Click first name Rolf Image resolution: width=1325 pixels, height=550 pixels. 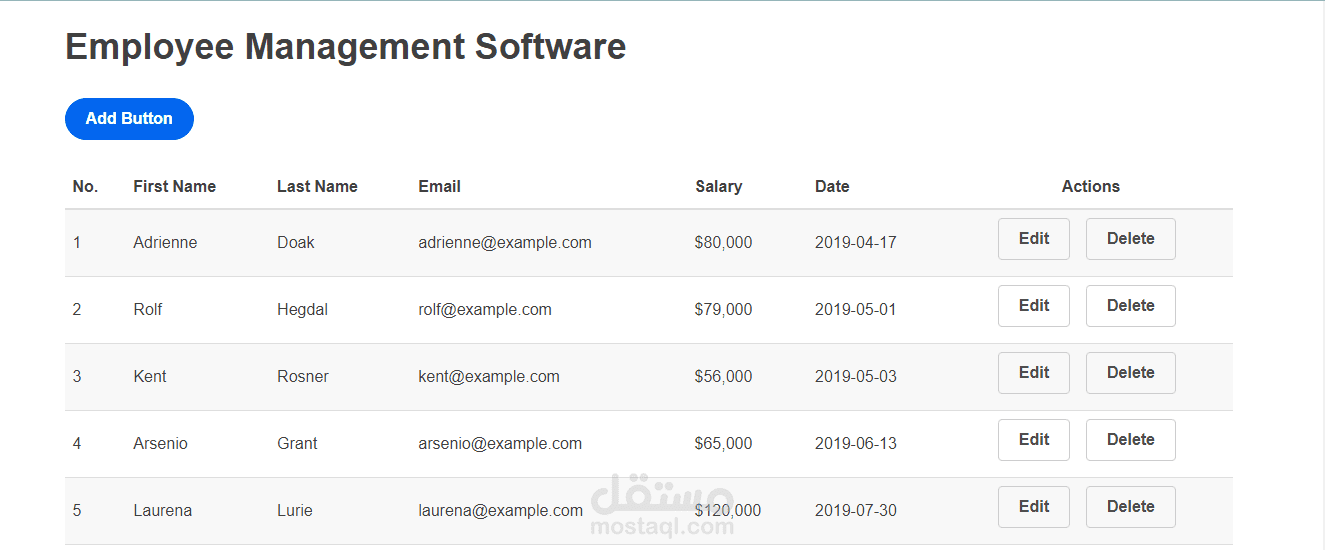pyautogui.click(x=148, y=309)
